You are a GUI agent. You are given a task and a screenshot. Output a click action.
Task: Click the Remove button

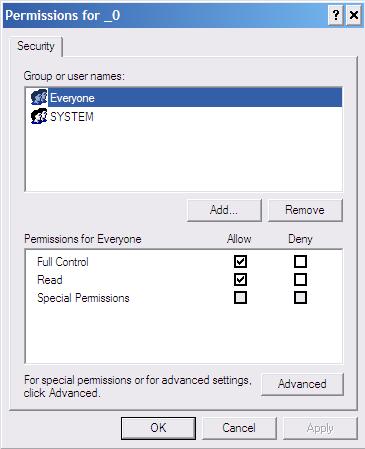(305, 210)
